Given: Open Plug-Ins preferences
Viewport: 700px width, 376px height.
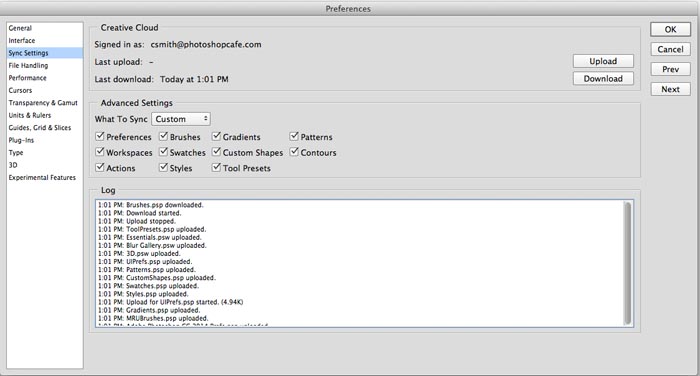Looking at the screenshot, I should (45, 140).
